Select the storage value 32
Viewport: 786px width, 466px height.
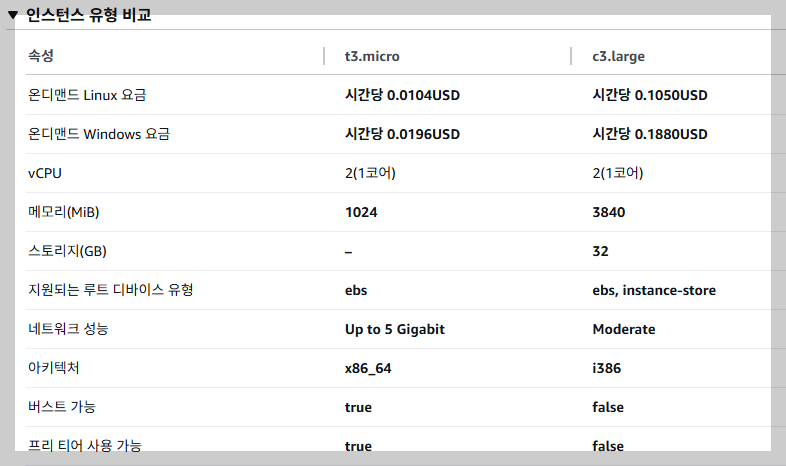point(601,252)
